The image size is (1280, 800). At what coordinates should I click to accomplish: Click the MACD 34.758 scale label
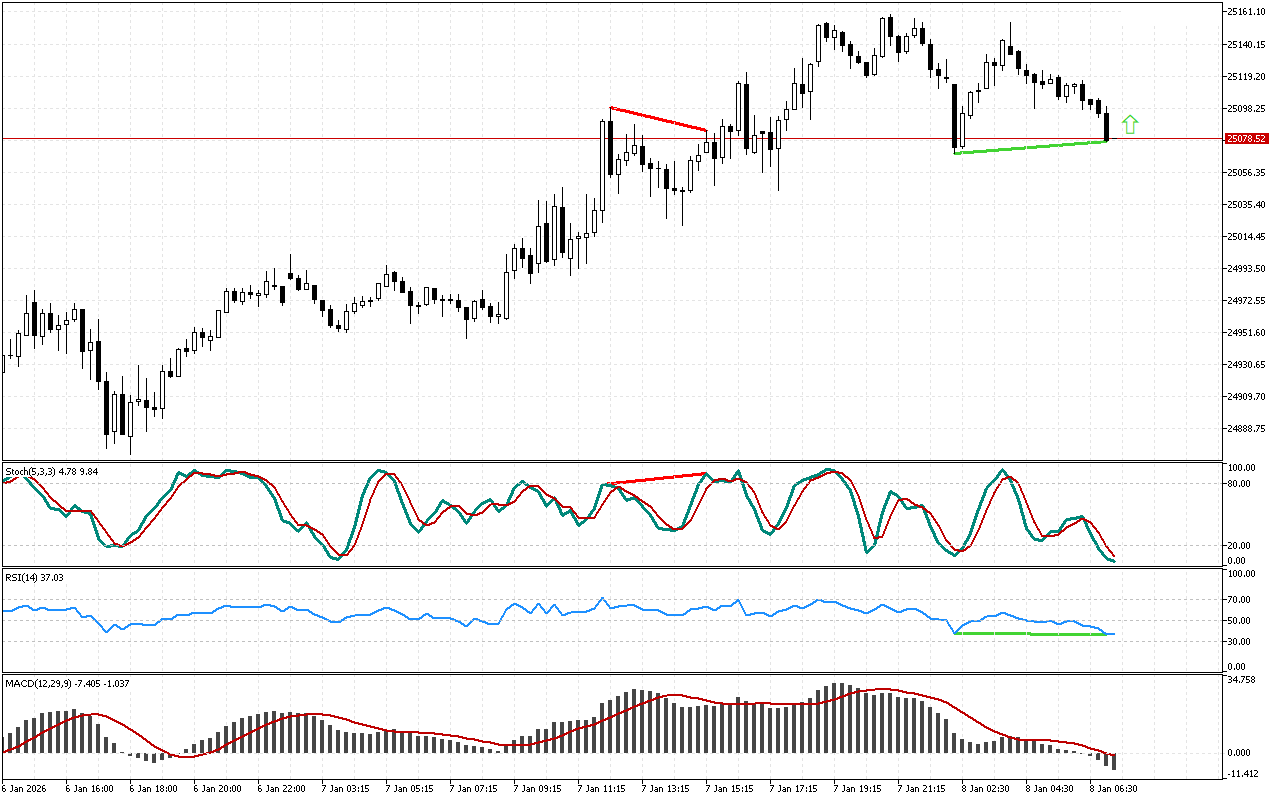click(1243, 681)
